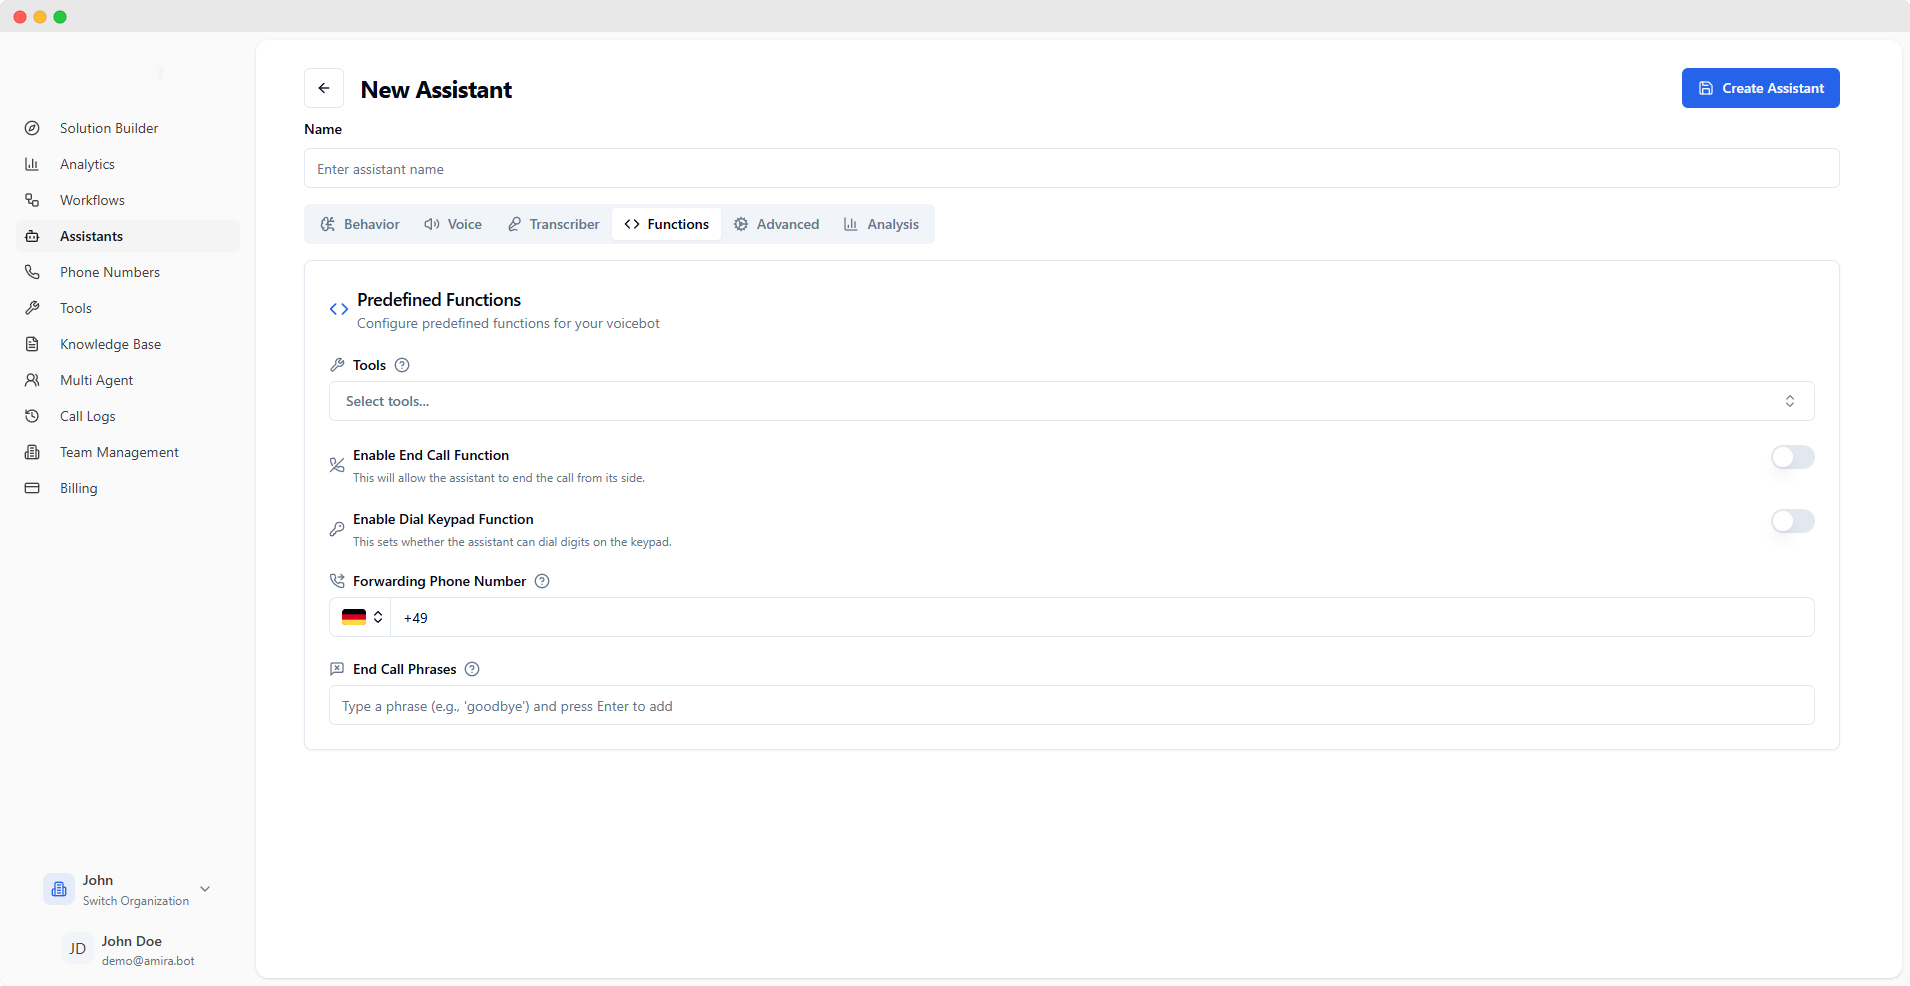Click the Workflows icon in sidebar
The width and height of the screenshot is (1910, 986).
[x=33, y=200]
